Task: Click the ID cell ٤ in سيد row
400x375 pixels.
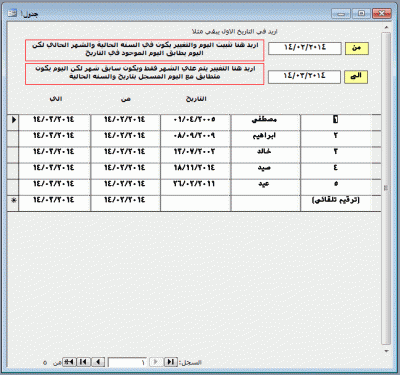Action: coord(336,170)
